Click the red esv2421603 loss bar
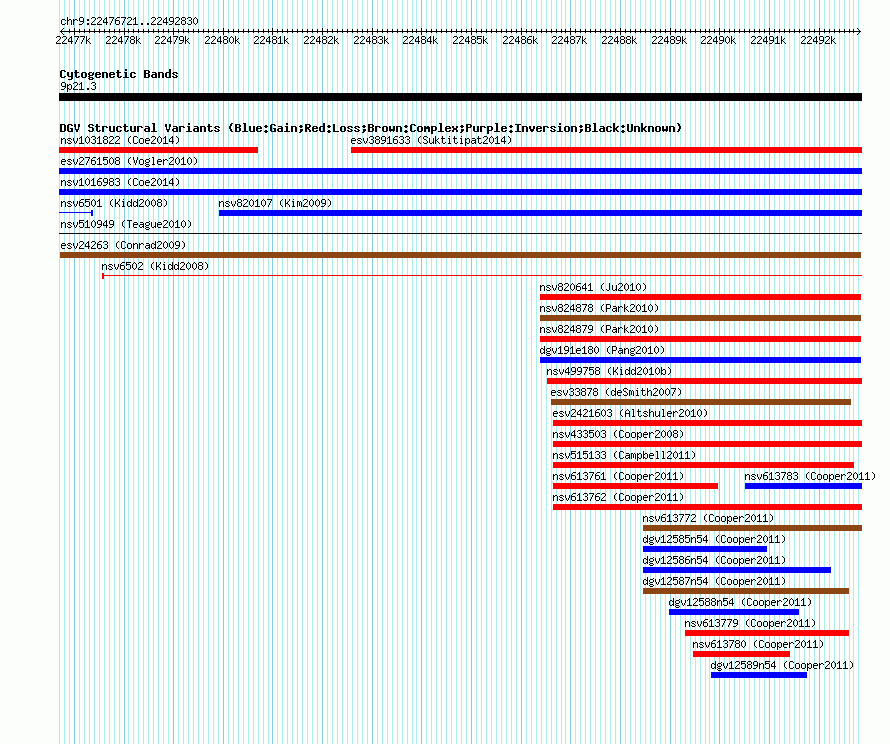Viewport: 890px width, 744px height. tap(707, 423)
